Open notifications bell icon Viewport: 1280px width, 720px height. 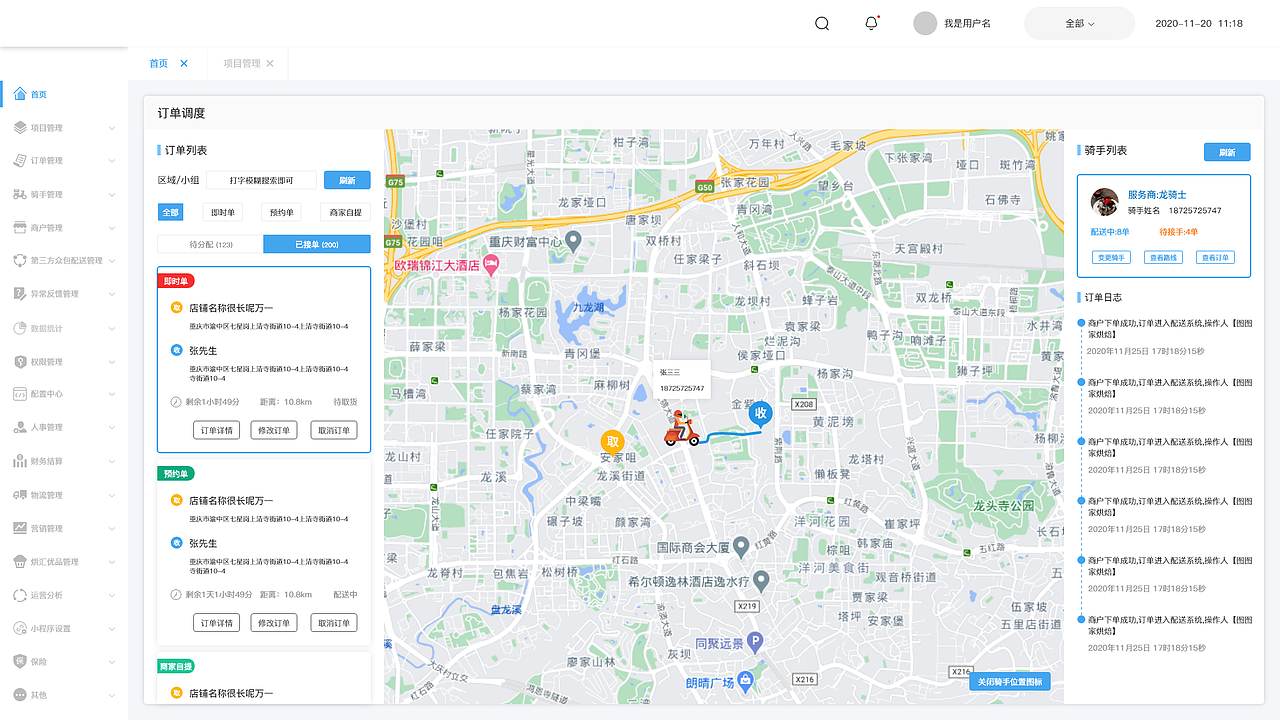[x=872, y=23]
